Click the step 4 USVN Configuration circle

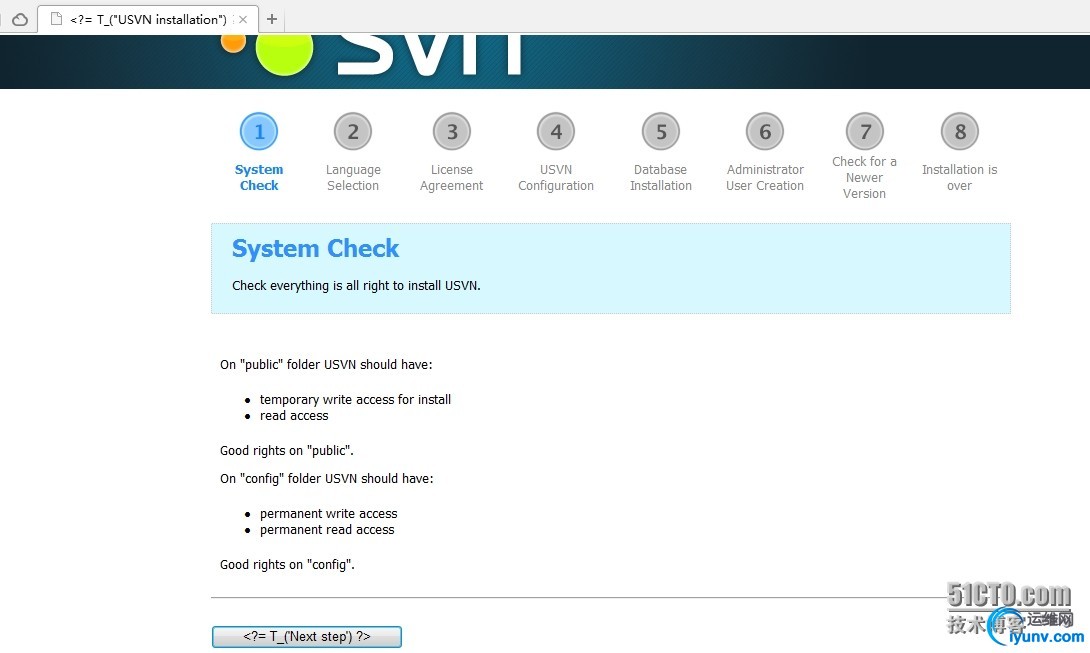(556, 131)
